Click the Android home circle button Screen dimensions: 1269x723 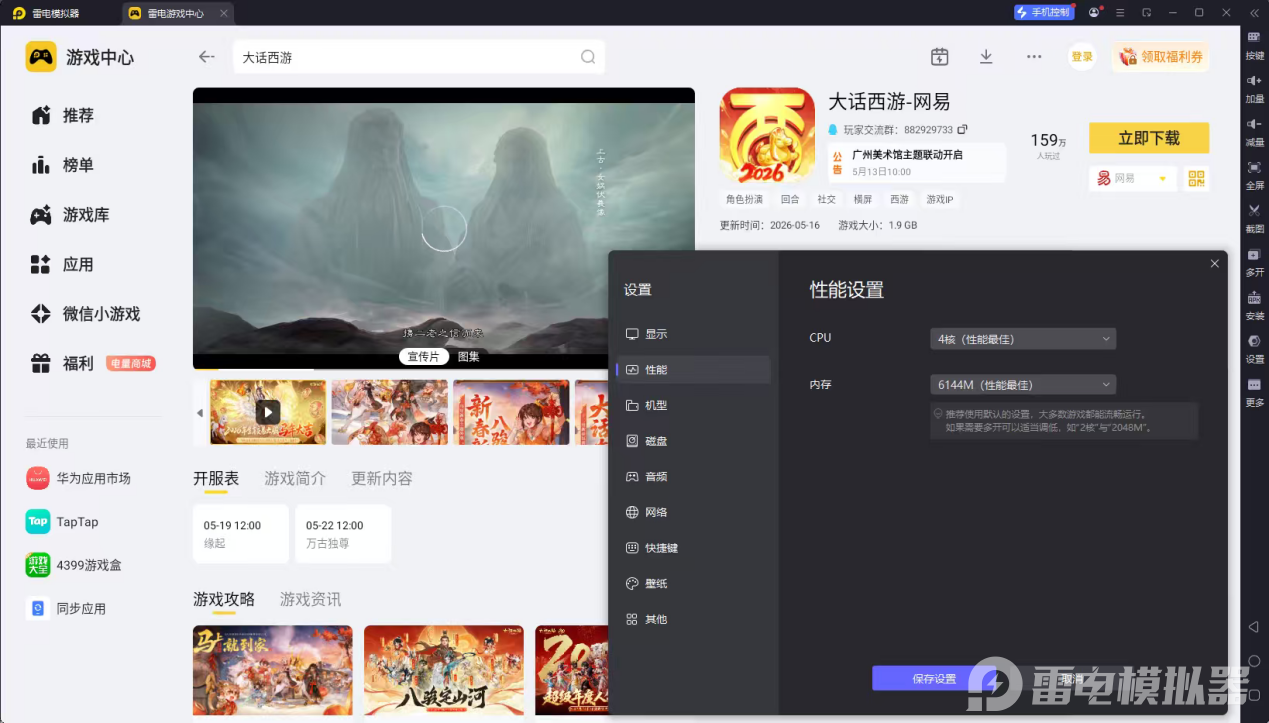(x=1254, y=661)
